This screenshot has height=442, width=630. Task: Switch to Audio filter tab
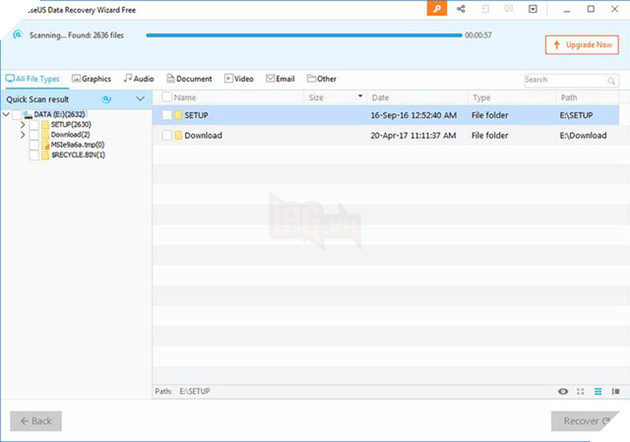click(x=139, y=79)
